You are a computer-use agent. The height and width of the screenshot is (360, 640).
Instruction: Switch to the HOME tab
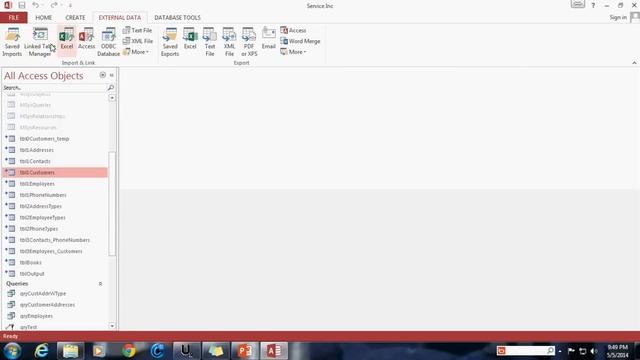[44, 18]
